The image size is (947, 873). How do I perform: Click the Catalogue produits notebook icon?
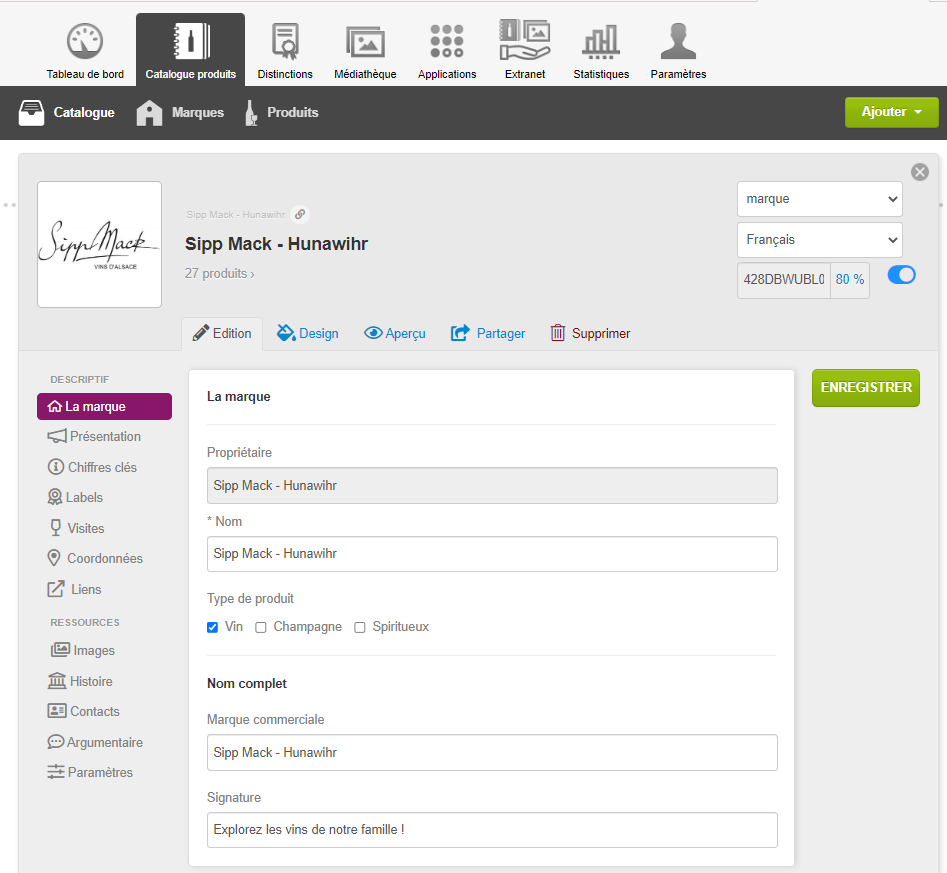tap(191, 42)
